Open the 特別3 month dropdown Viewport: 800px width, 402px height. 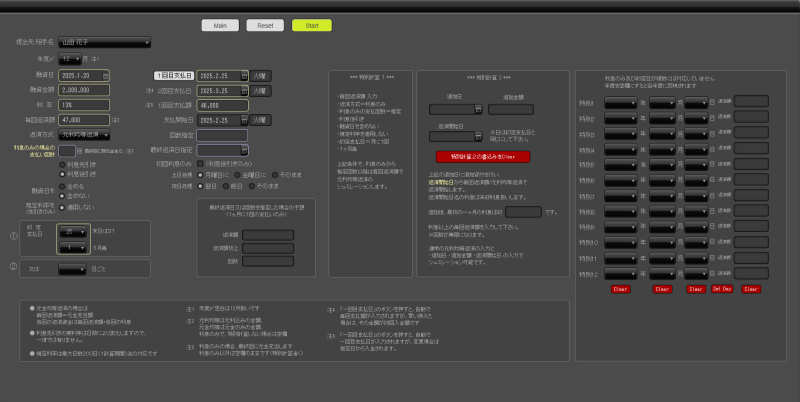[x=662, y=134]
